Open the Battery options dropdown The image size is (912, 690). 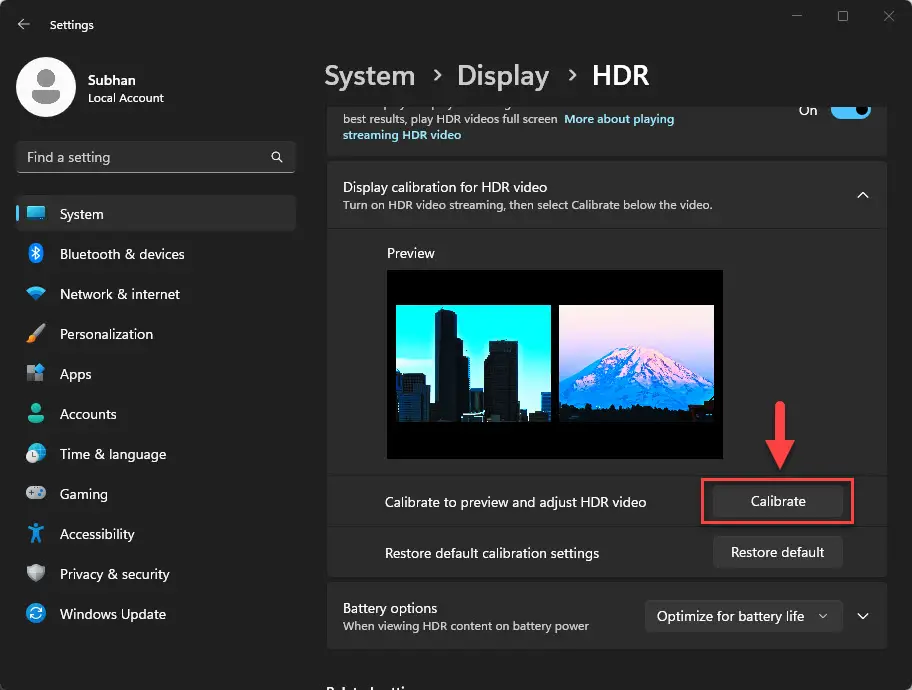743,616
